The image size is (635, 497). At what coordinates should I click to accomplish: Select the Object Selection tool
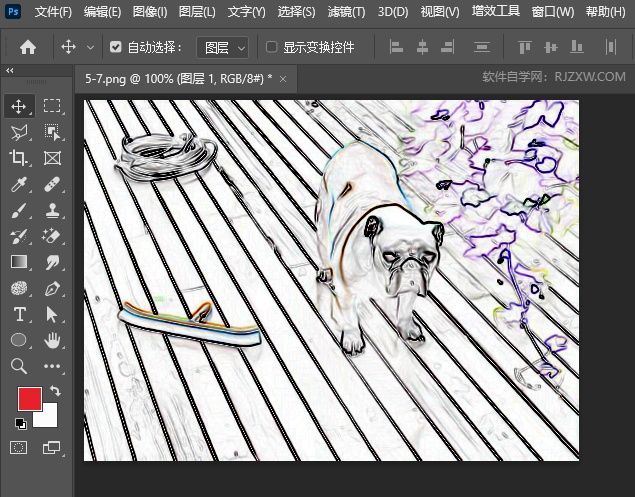click(52, 132)
